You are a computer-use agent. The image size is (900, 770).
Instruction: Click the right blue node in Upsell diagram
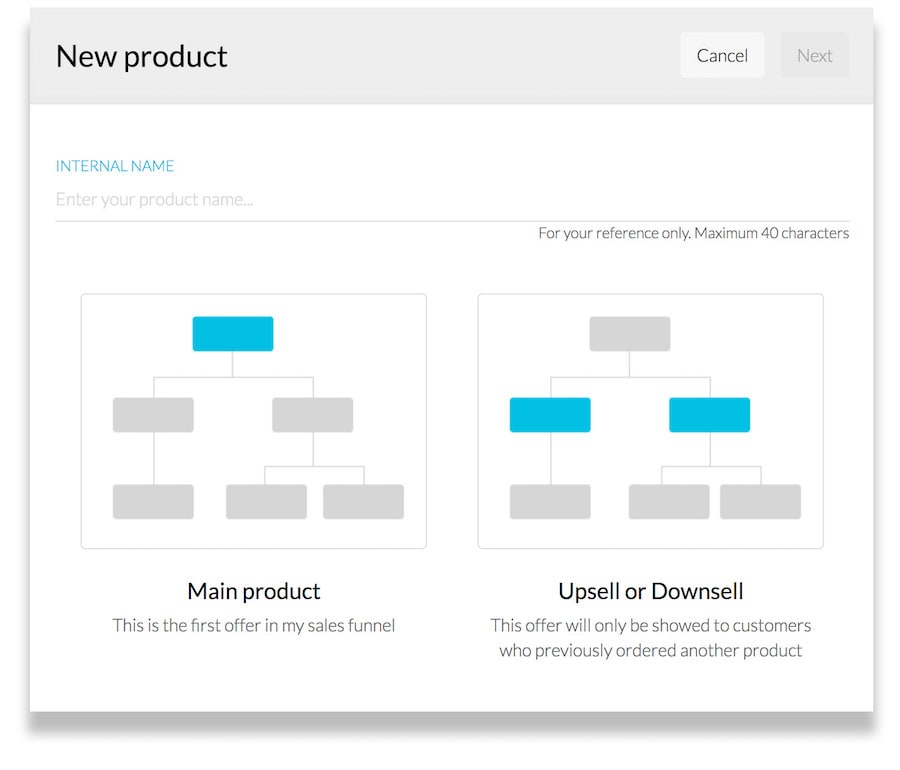point(709,415)
